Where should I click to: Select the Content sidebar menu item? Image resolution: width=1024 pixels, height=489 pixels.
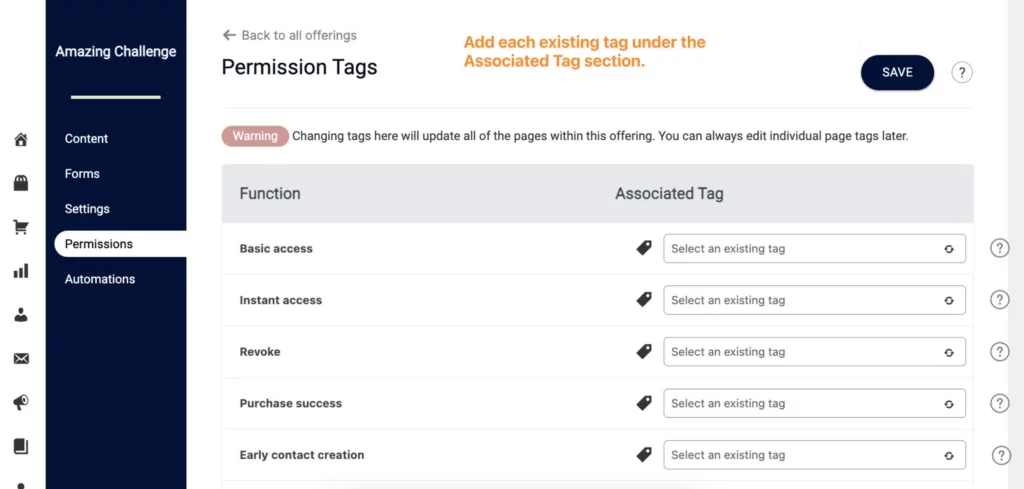86,138
